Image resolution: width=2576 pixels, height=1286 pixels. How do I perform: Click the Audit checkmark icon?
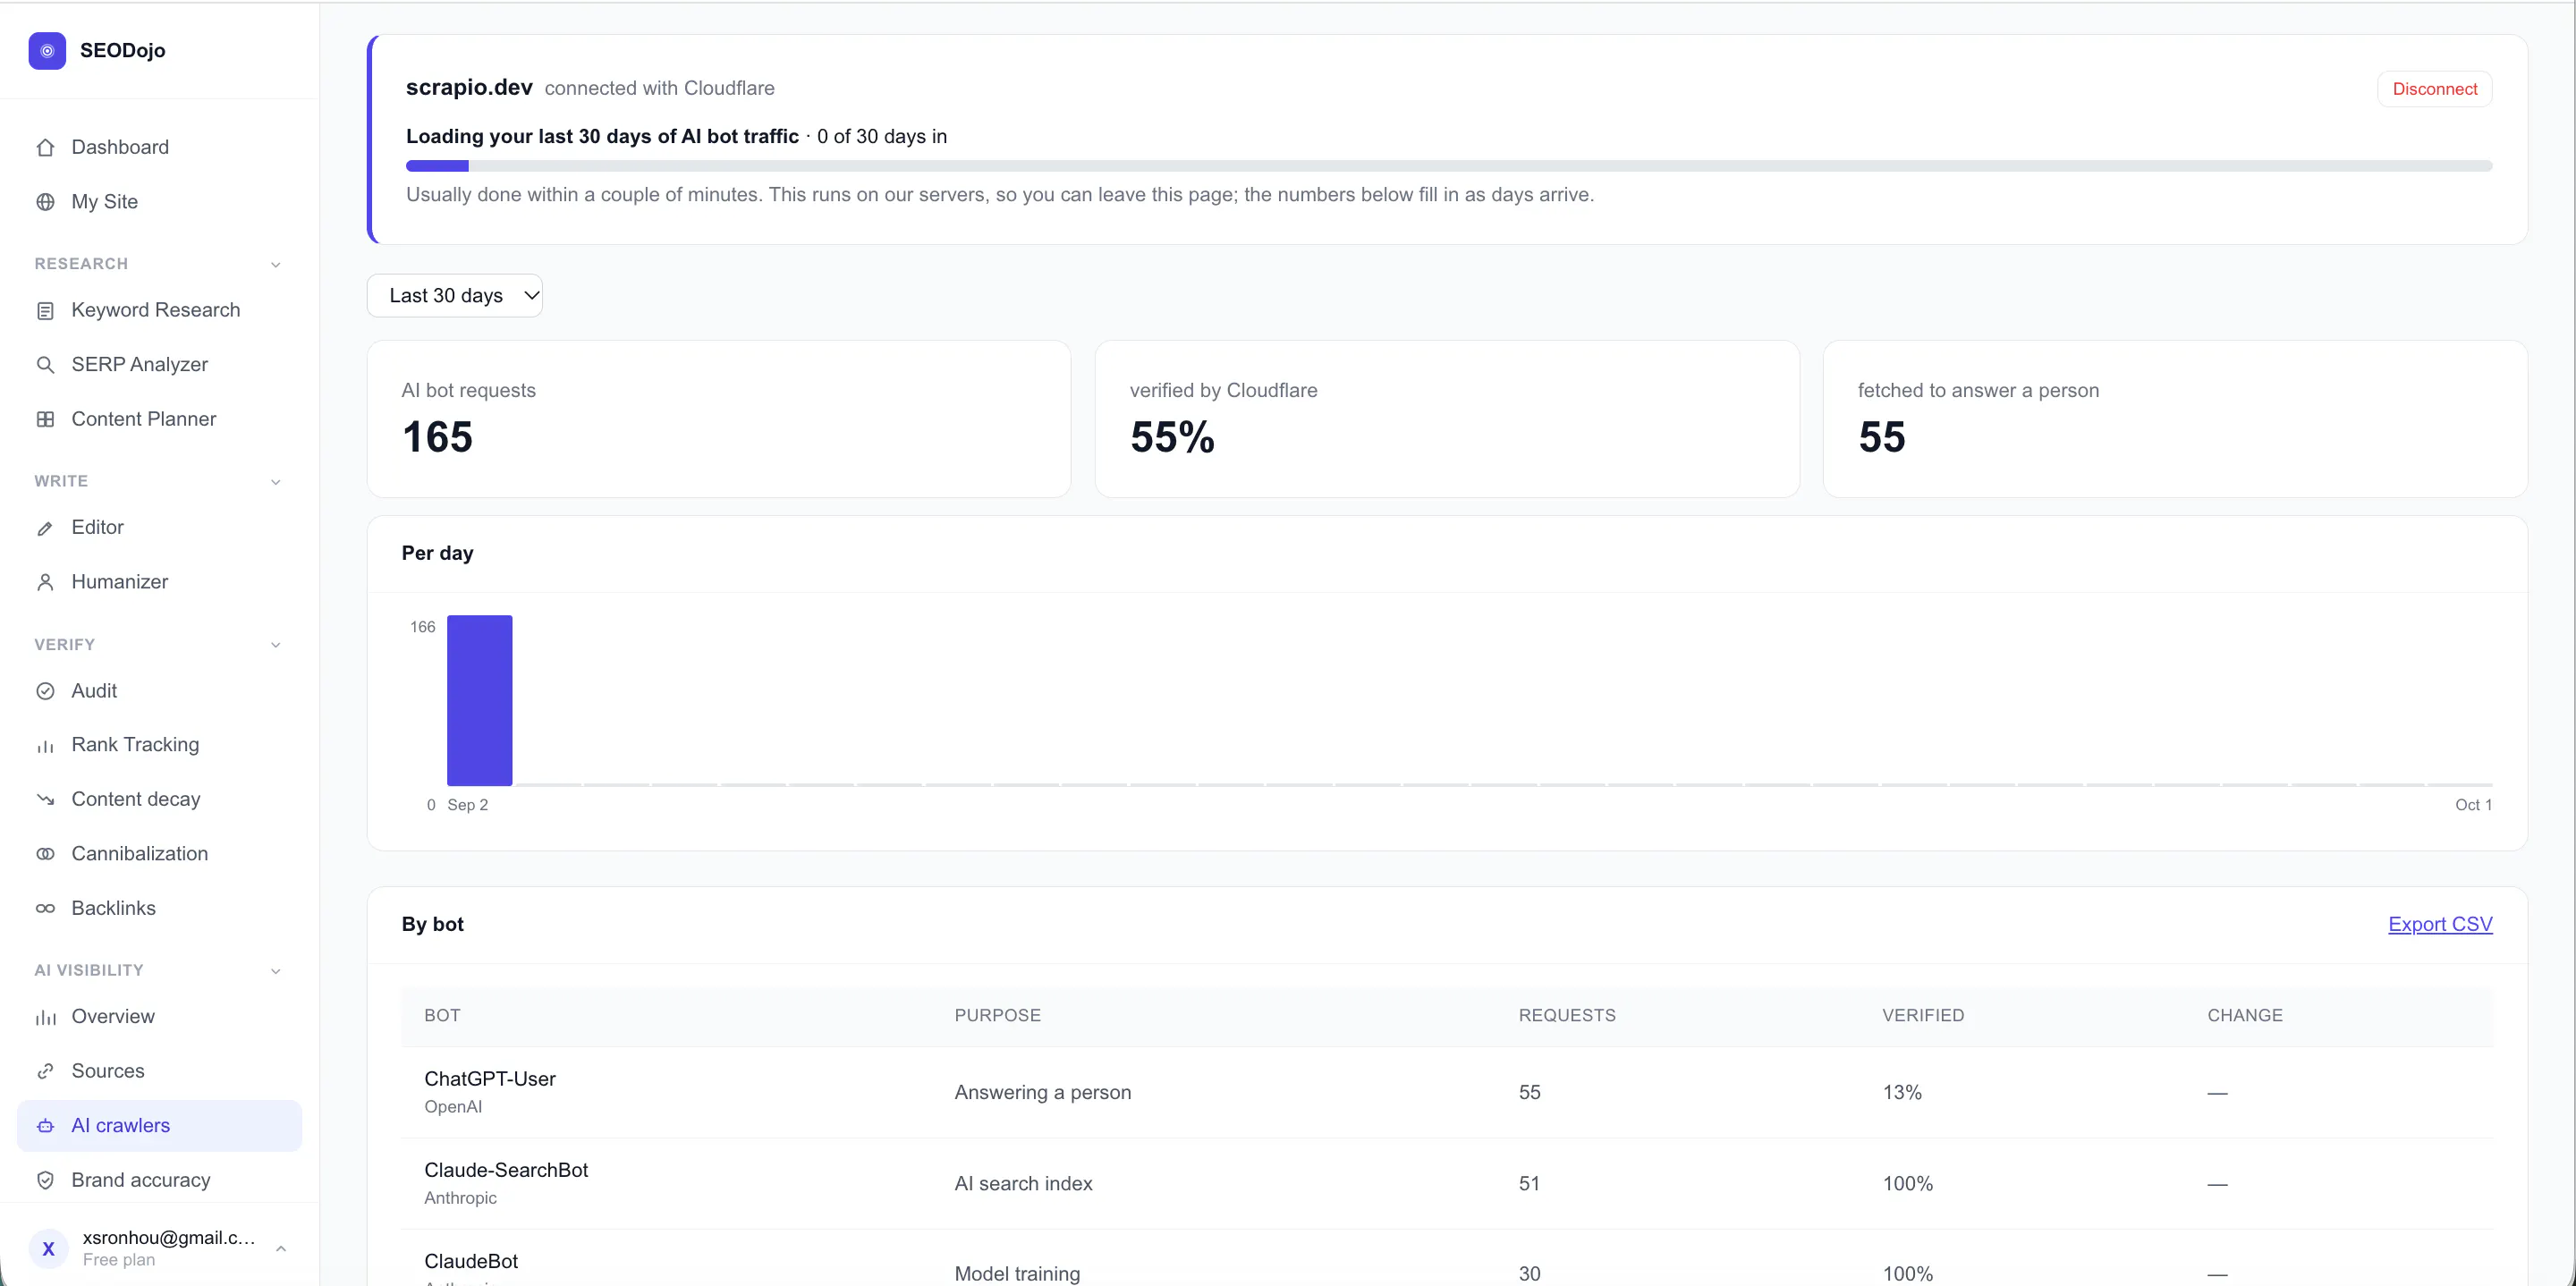(45, 691)
